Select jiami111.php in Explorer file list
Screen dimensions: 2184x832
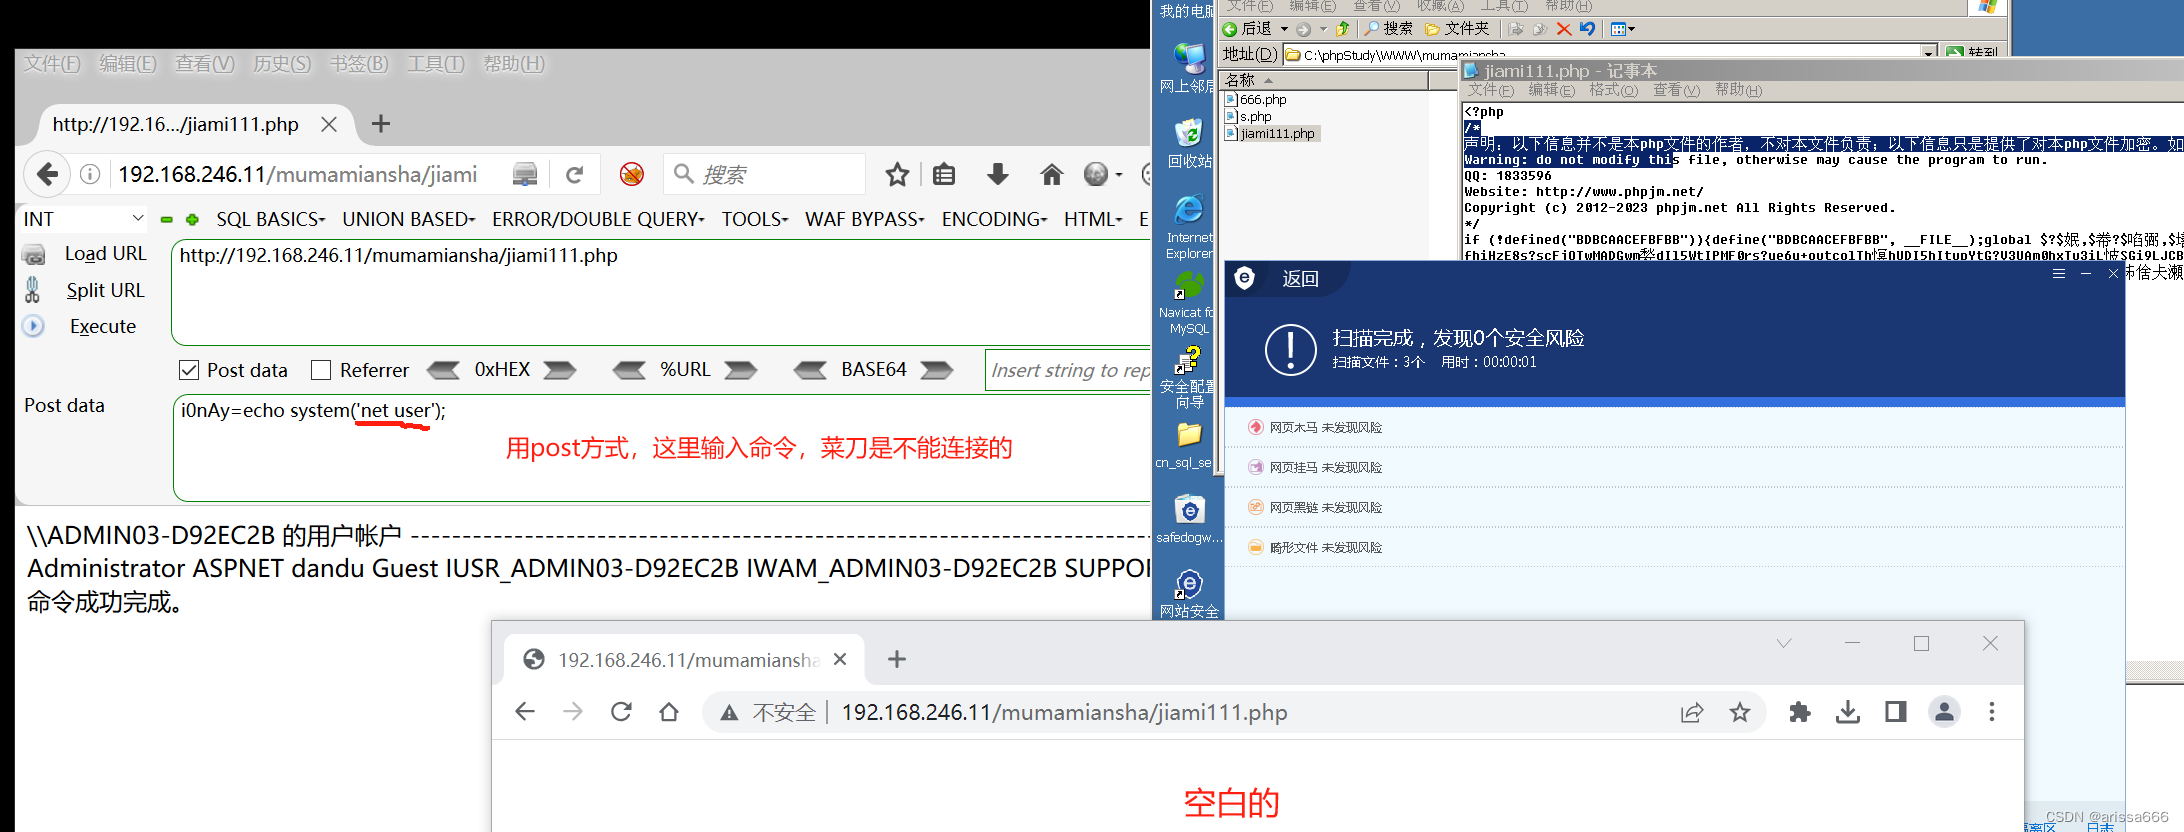pyautogui.click(x=1271, y=134)
